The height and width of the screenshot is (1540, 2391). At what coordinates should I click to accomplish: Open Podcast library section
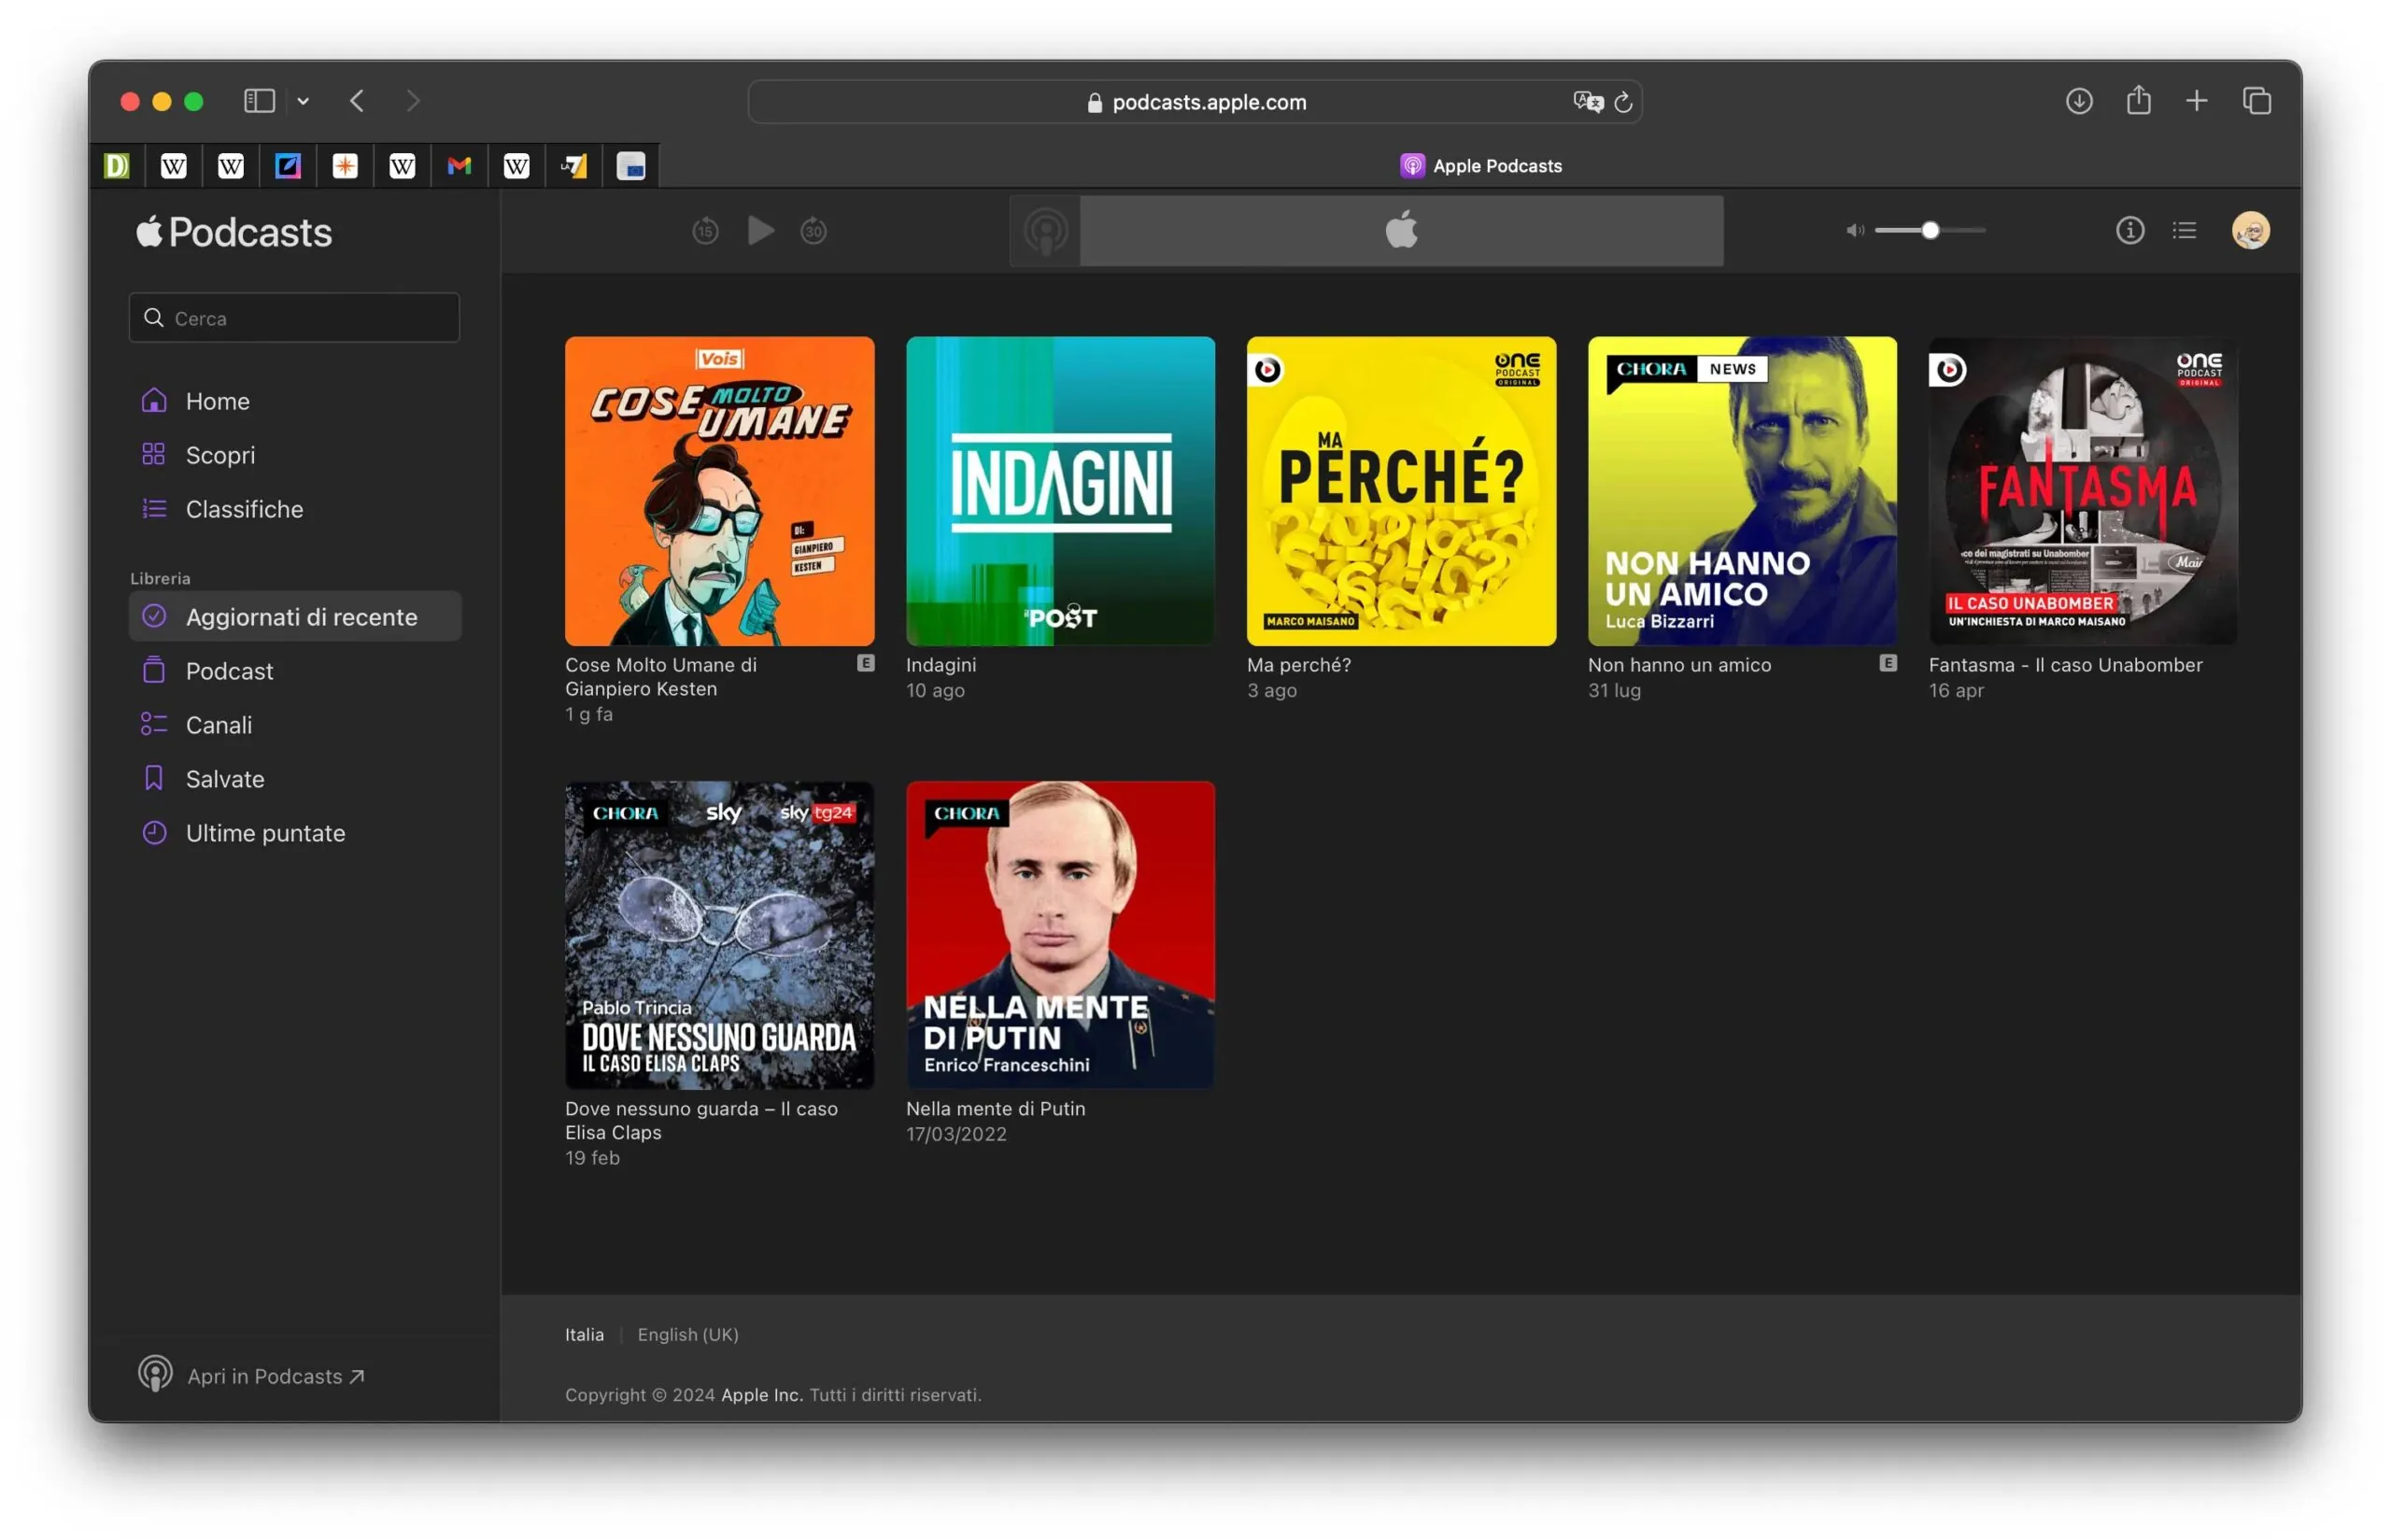pos(295,671)
